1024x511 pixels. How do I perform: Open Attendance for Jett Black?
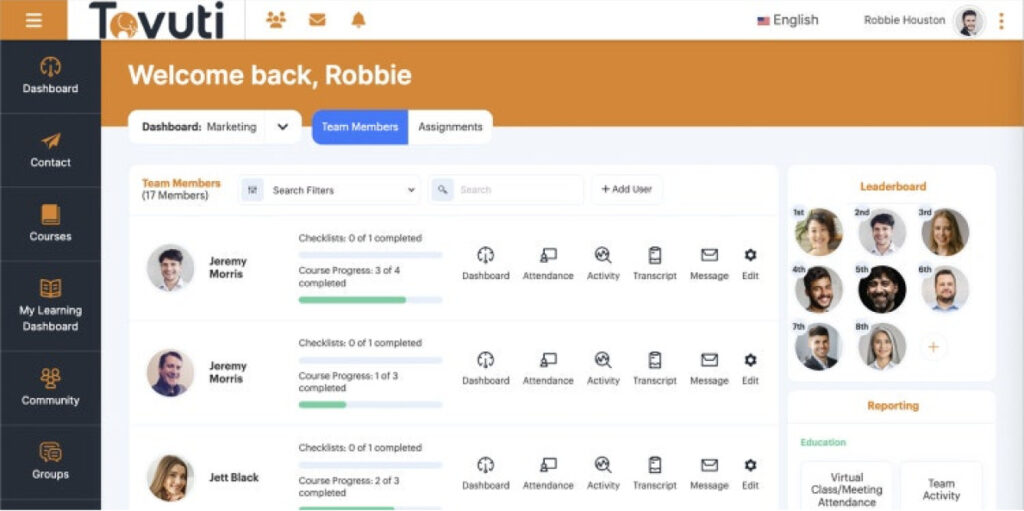(x=548, y=474)
